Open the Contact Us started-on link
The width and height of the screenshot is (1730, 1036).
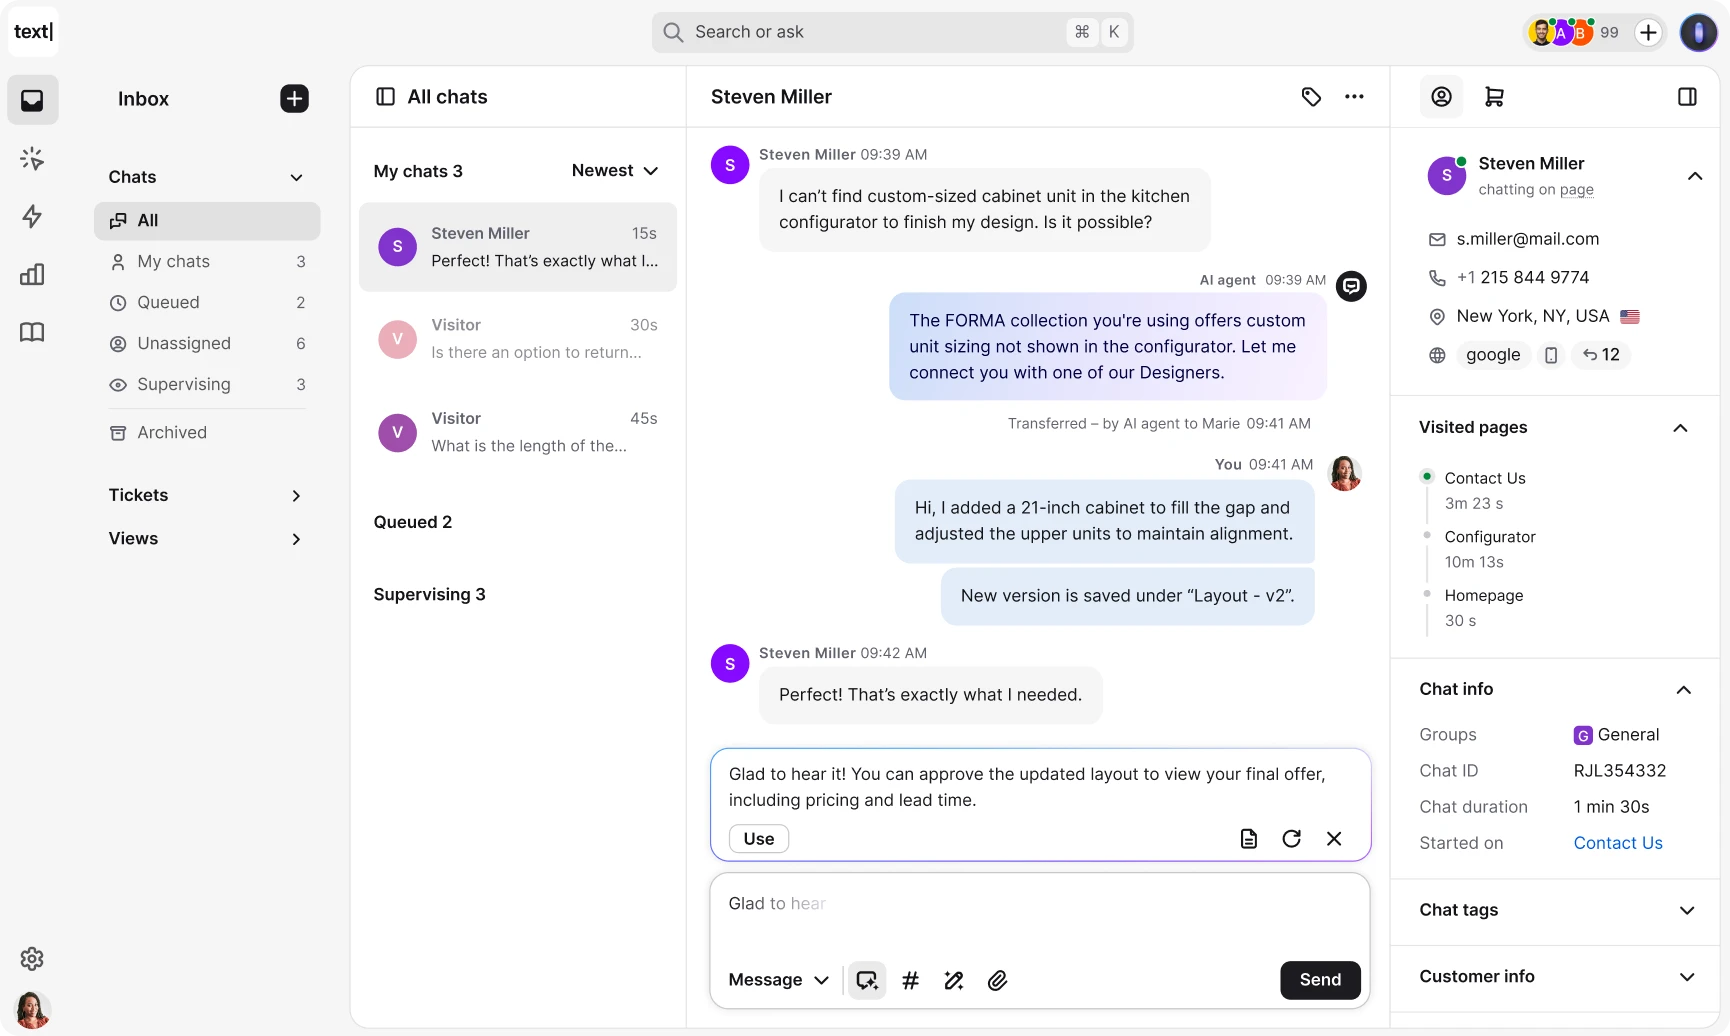[x=1618, y=843]
